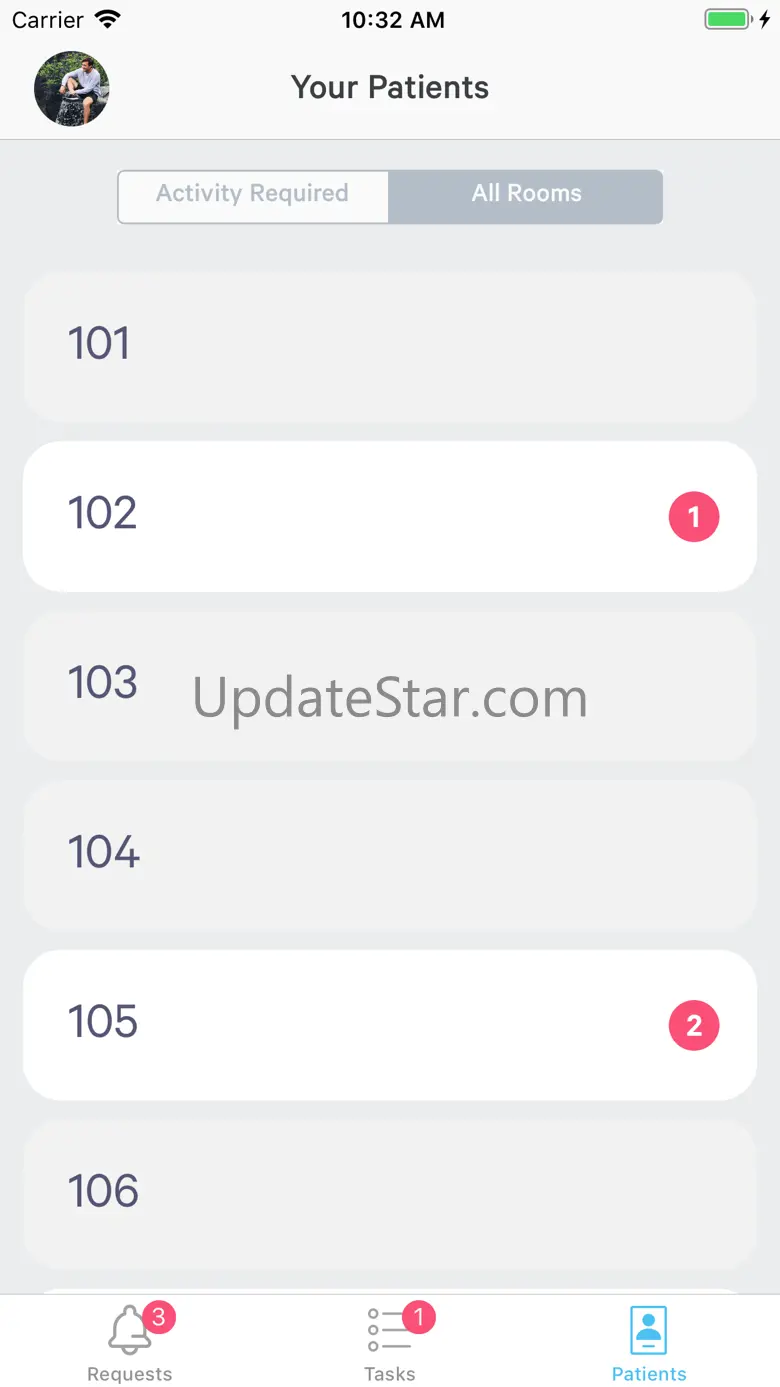Select the Patients person icon
This screenshot has width=780, height=1387.
coord(649,1331)
